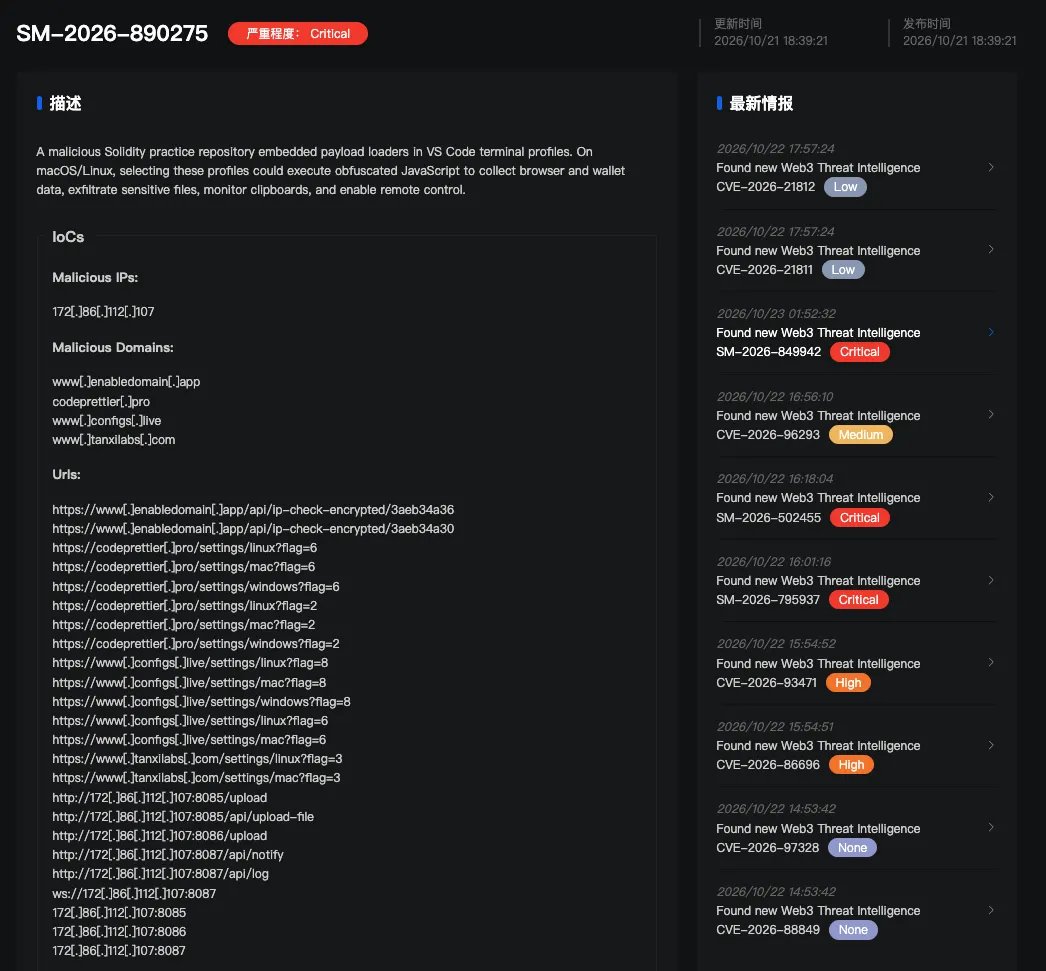Click URL ending ip-check-encrypted/3aeb34a36
Screen dimensions: 1046x971
pyautogui.click(x=253, y=510)
